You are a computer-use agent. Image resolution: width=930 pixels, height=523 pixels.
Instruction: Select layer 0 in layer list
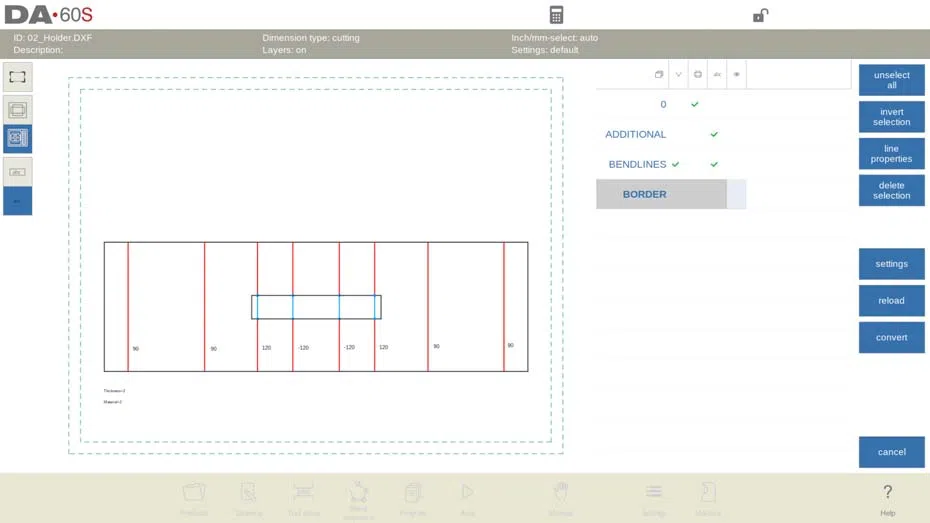pyautogui.click(x=663, y=104)
